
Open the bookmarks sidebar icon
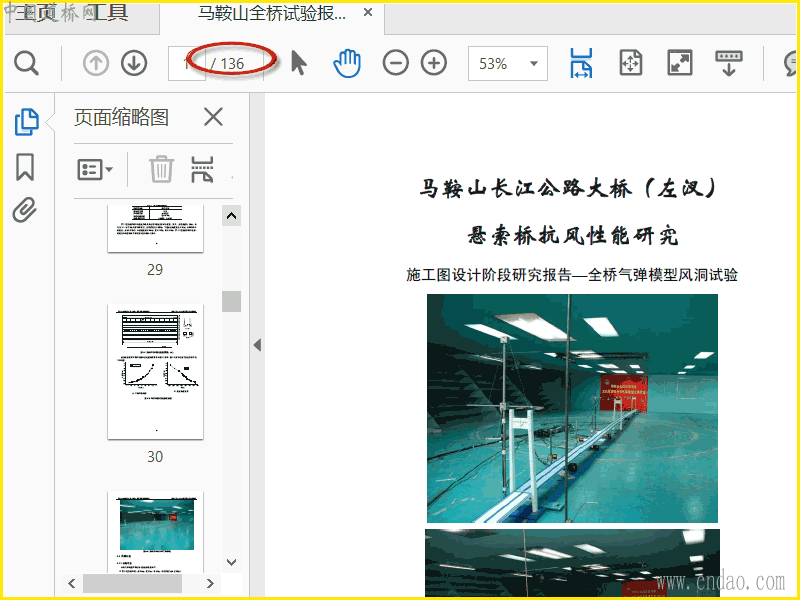[25, 167]
